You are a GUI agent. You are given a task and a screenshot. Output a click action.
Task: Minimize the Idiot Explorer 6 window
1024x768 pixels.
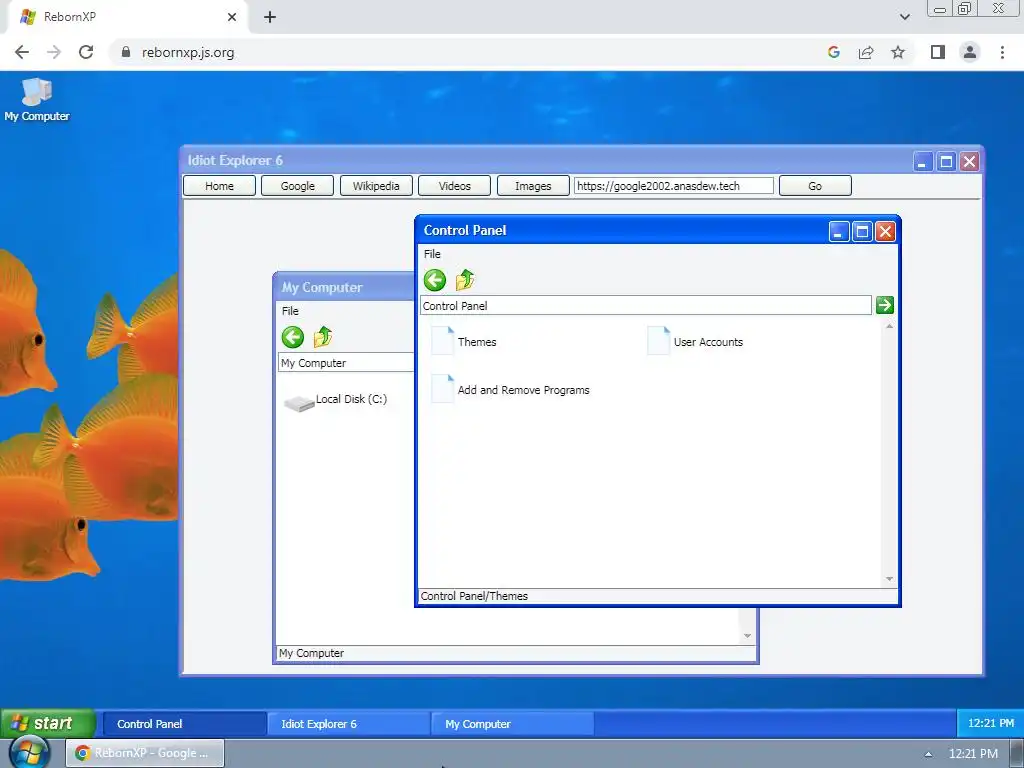click(922, 161)
